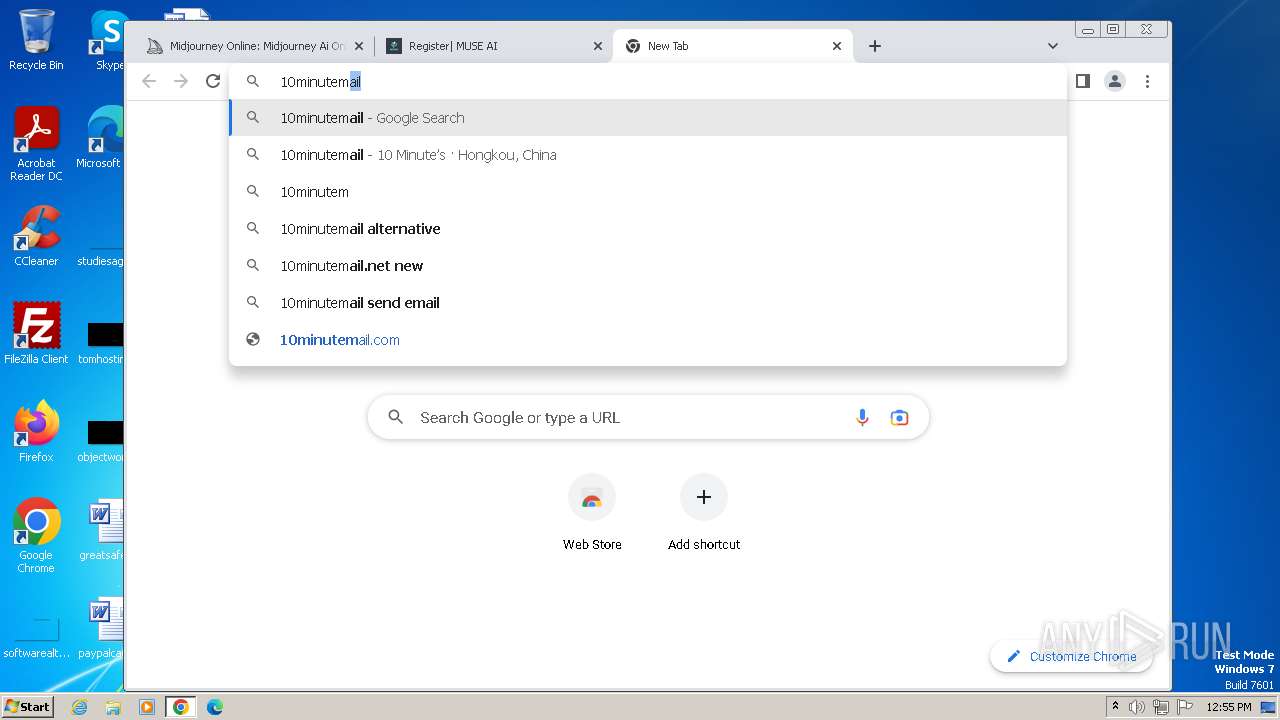Image resolution: width=1280 pixels, height=720 pixels.
Task: Open the Recycle Bin desktop icon
Action: (x=36, y=40)
